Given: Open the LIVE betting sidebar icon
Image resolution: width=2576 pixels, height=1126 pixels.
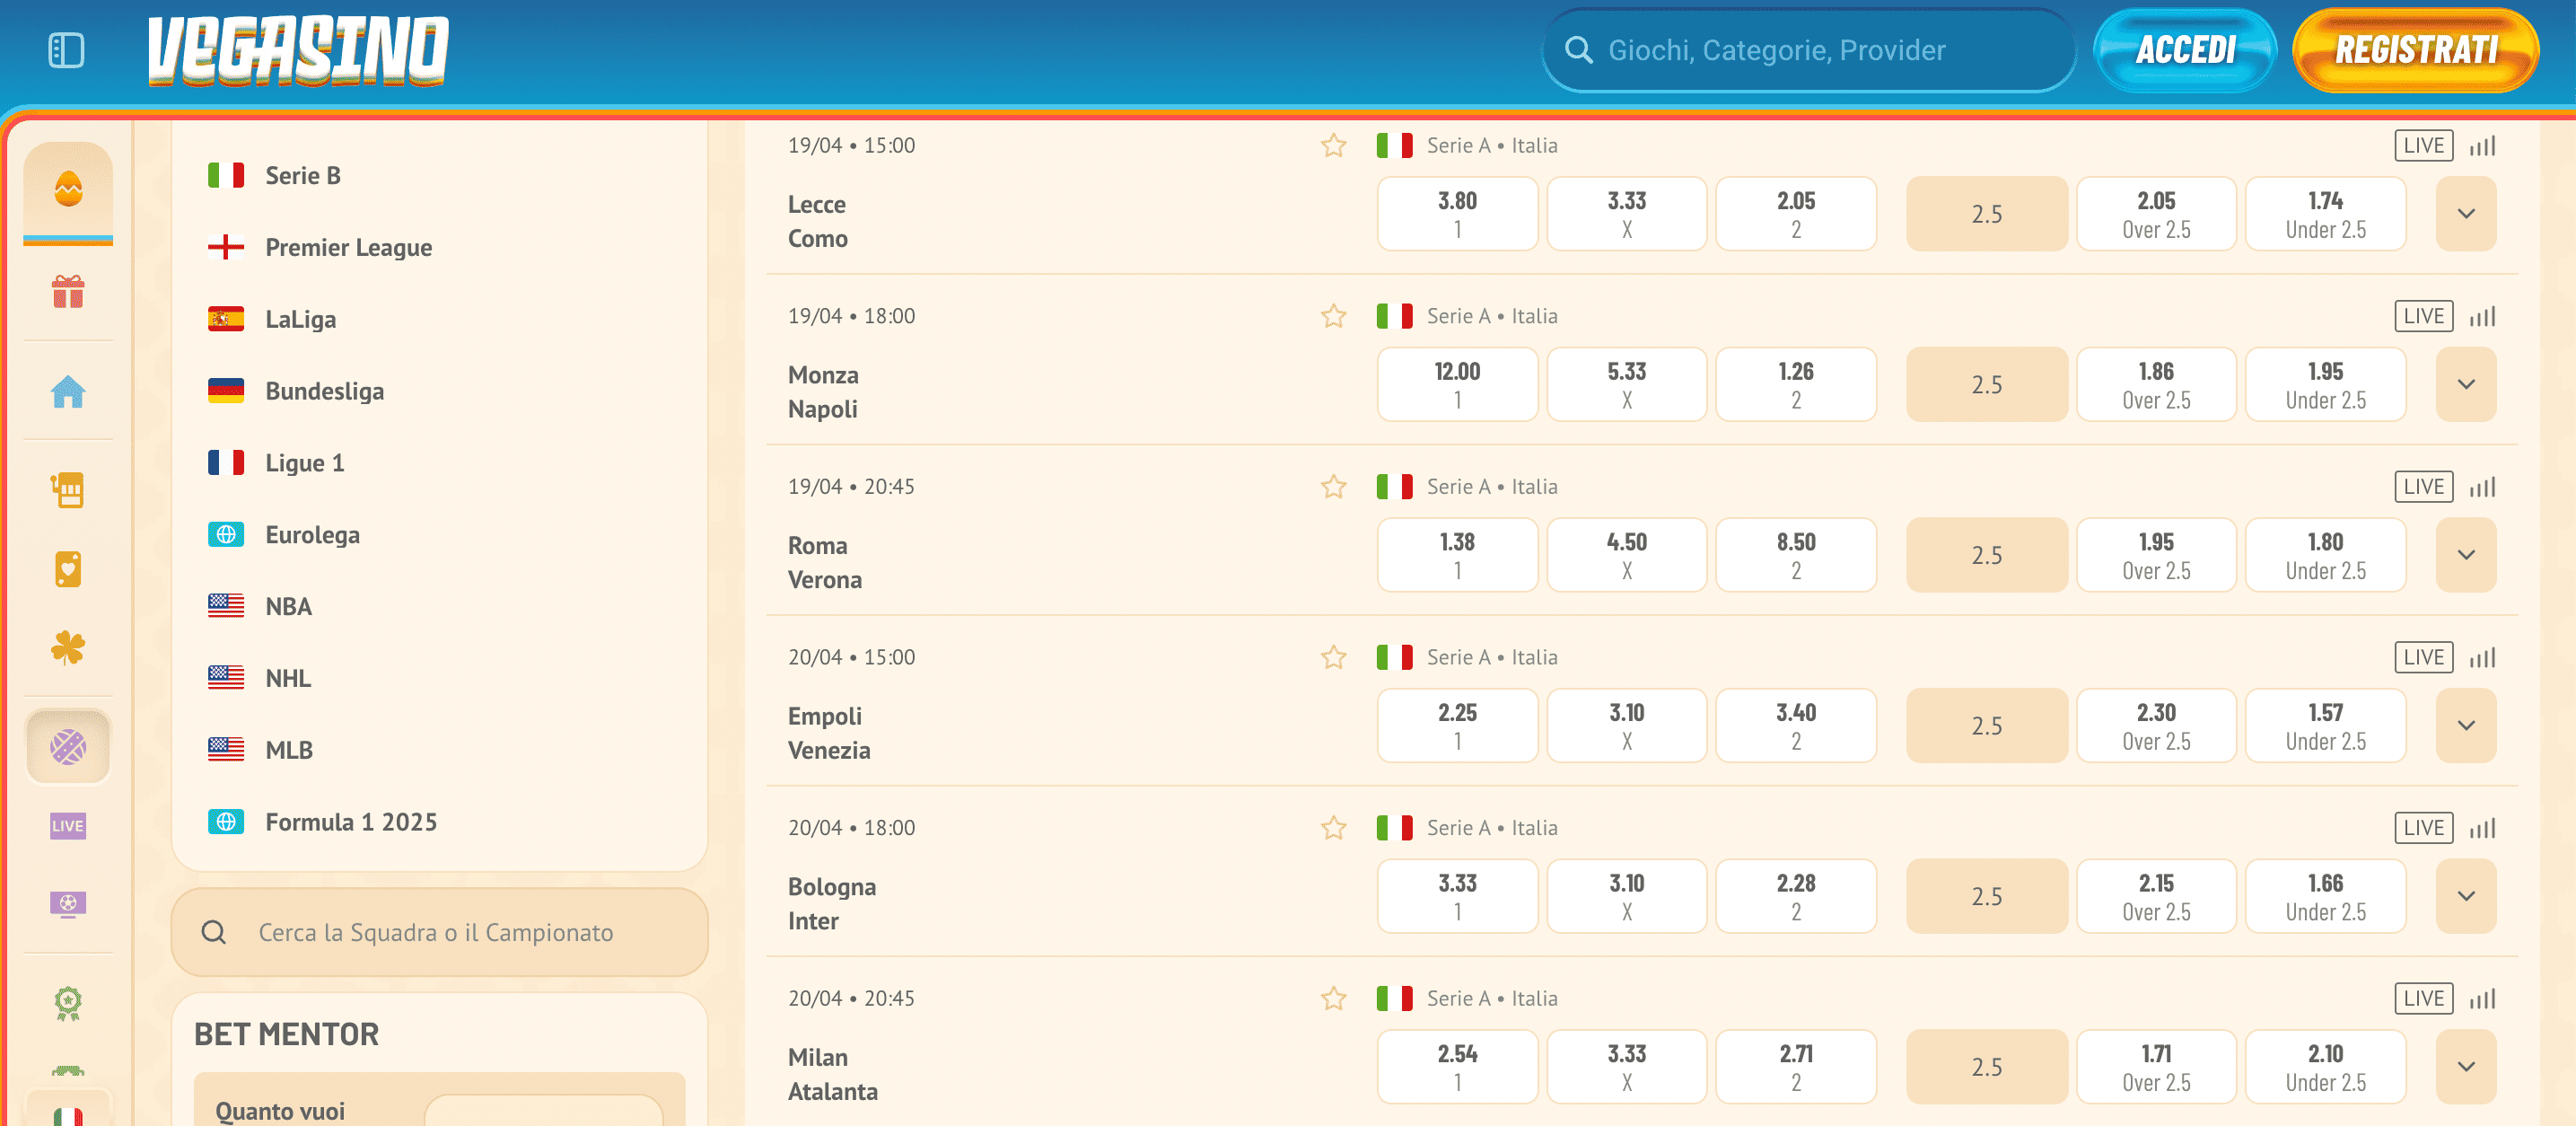Looking at the screenshot, I should click(67, 825).
